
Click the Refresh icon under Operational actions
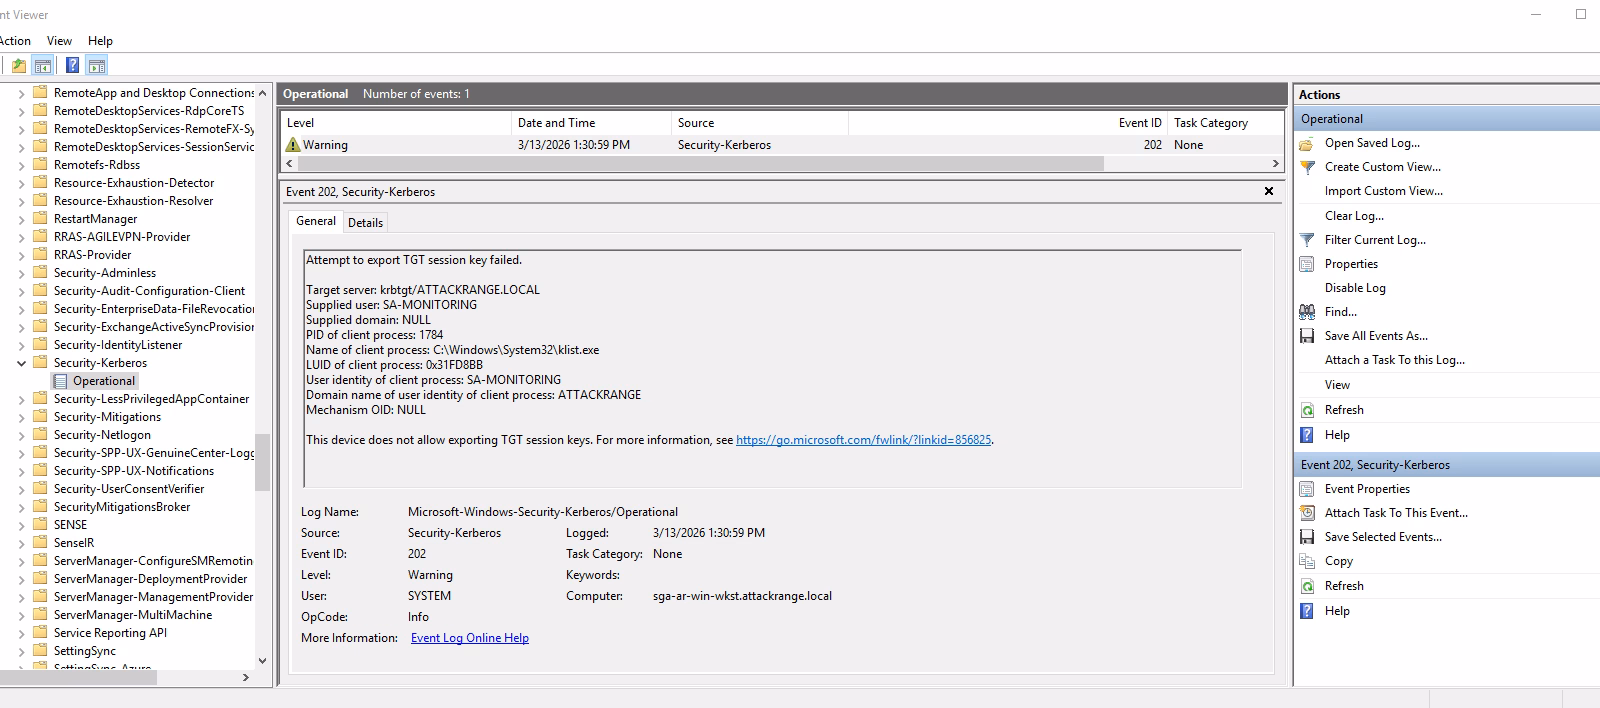pyautogui.click(x=1306, y=410)
